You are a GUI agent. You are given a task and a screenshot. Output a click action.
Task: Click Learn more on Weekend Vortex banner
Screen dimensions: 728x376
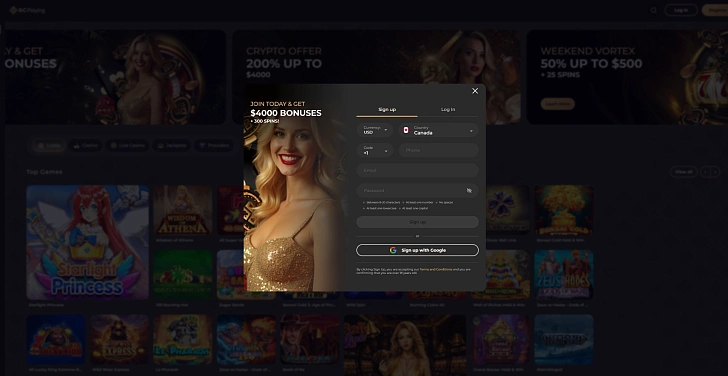(x=558, y=104)
